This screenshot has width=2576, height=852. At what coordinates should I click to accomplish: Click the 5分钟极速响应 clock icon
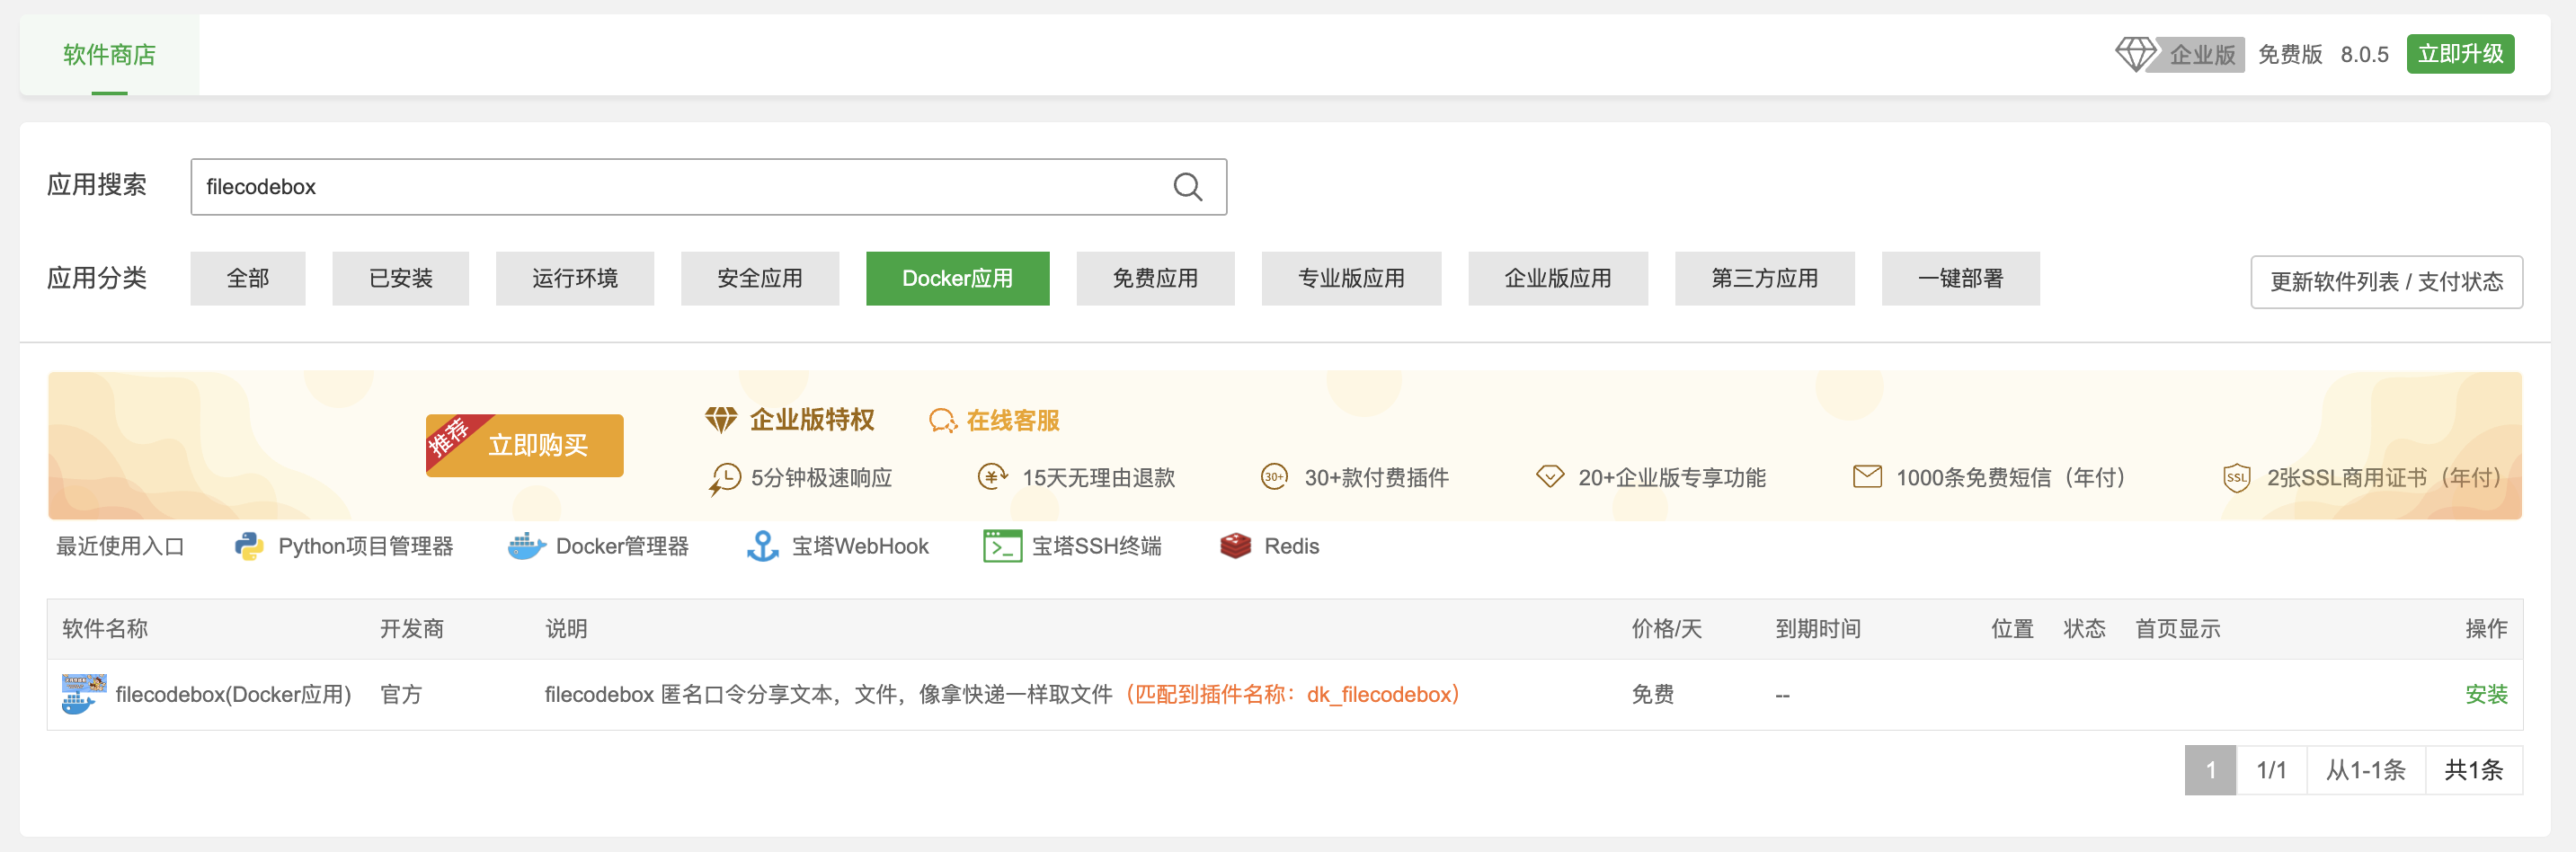725,479
